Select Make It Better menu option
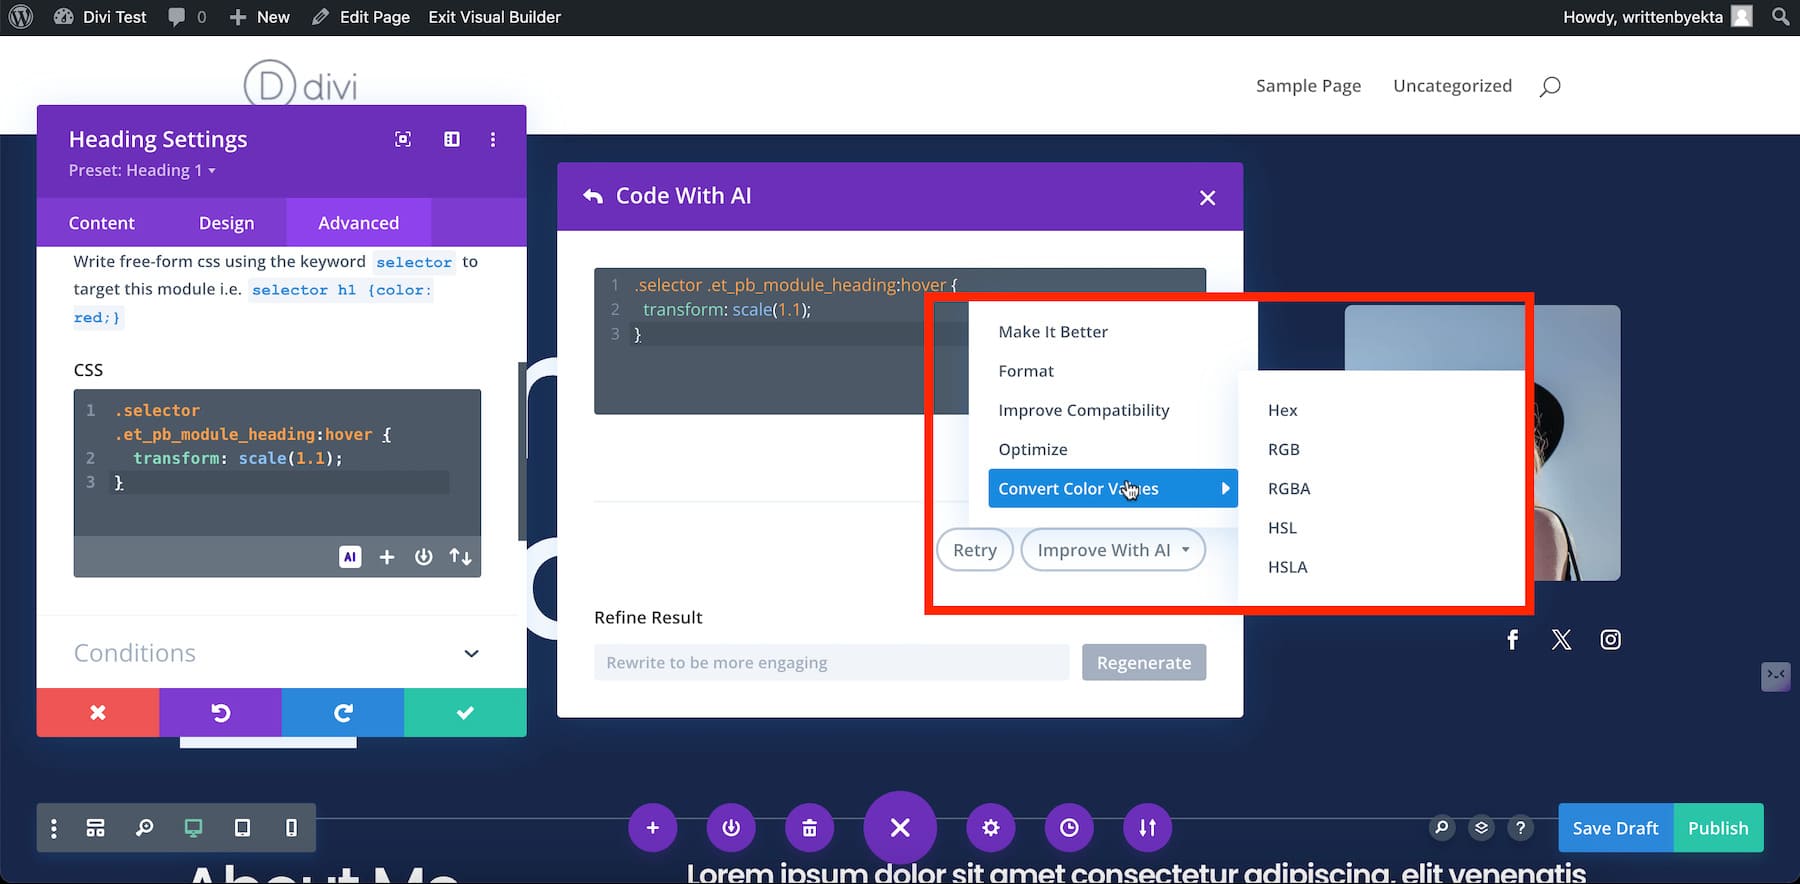This screenshot has height=884, width=1800. pyautogui.click(x=1053, y=332)
